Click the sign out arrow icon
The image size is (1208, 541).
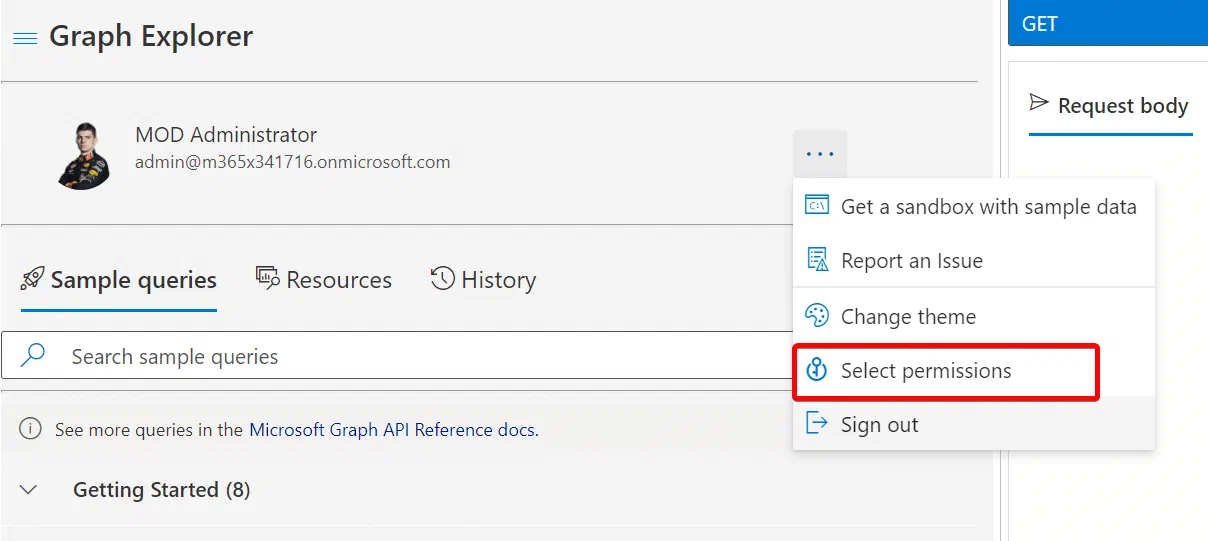[x=817, y=424]
